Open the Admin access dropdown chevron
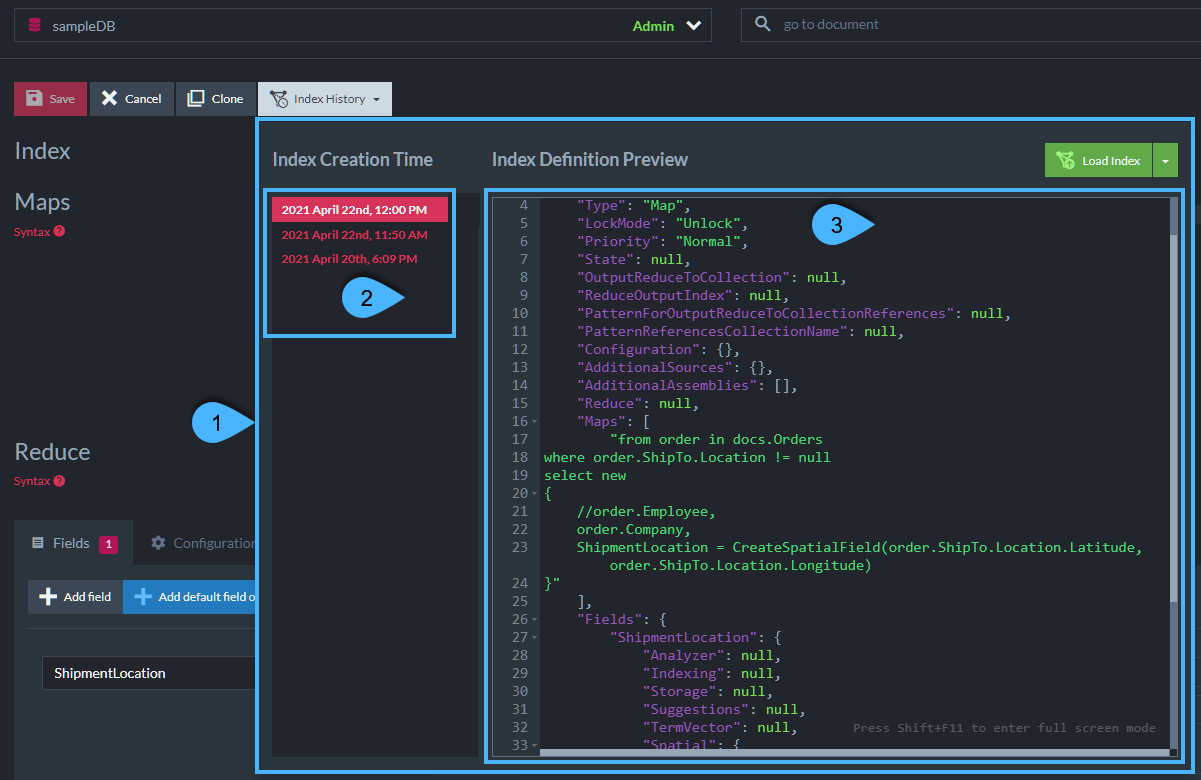 point(694,26)
